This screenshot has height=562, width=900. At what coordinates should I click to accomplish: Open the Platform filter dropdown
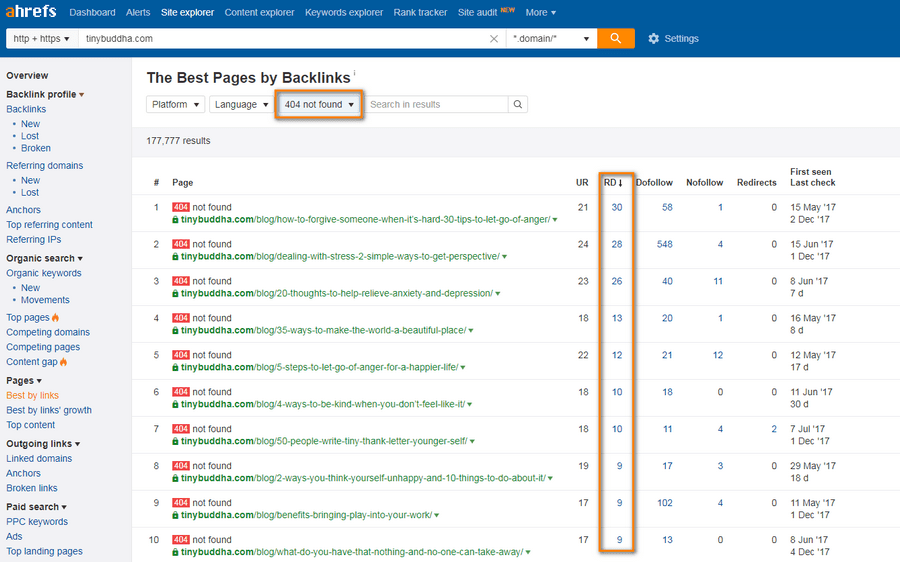click(175, 104)
